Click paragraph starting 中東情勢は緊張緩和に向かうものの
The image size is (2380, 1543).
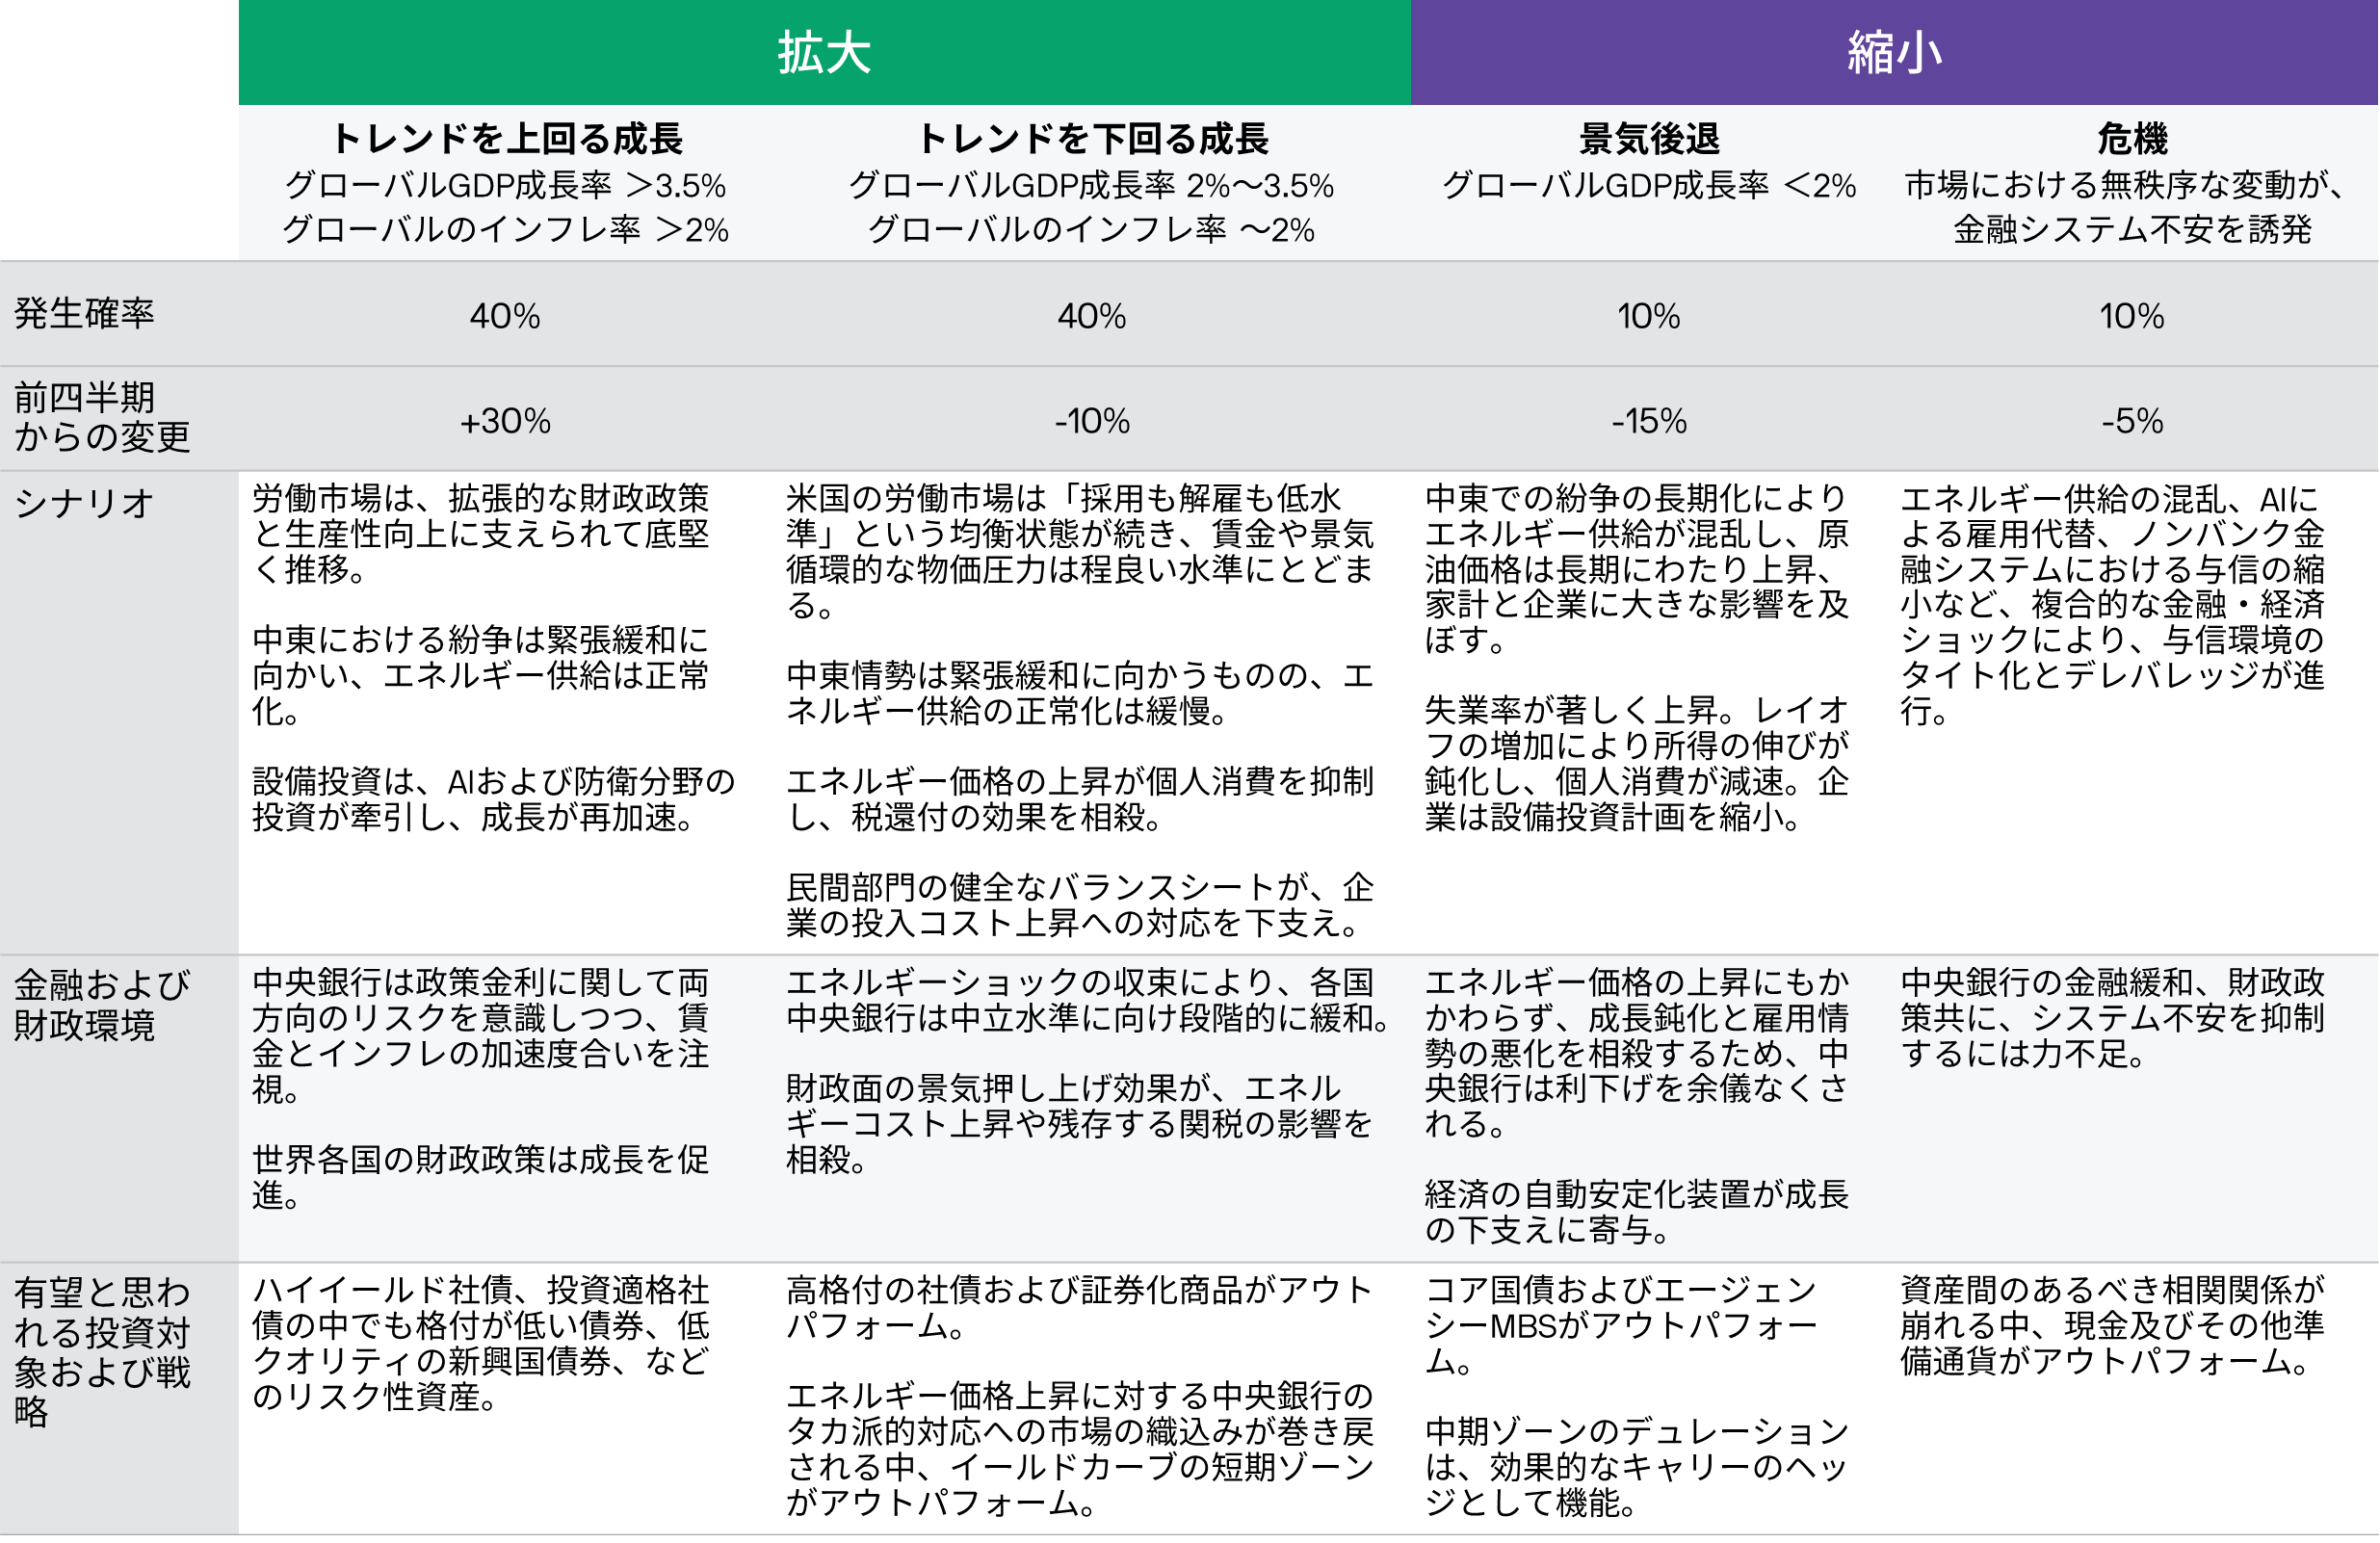(1080, 693)
